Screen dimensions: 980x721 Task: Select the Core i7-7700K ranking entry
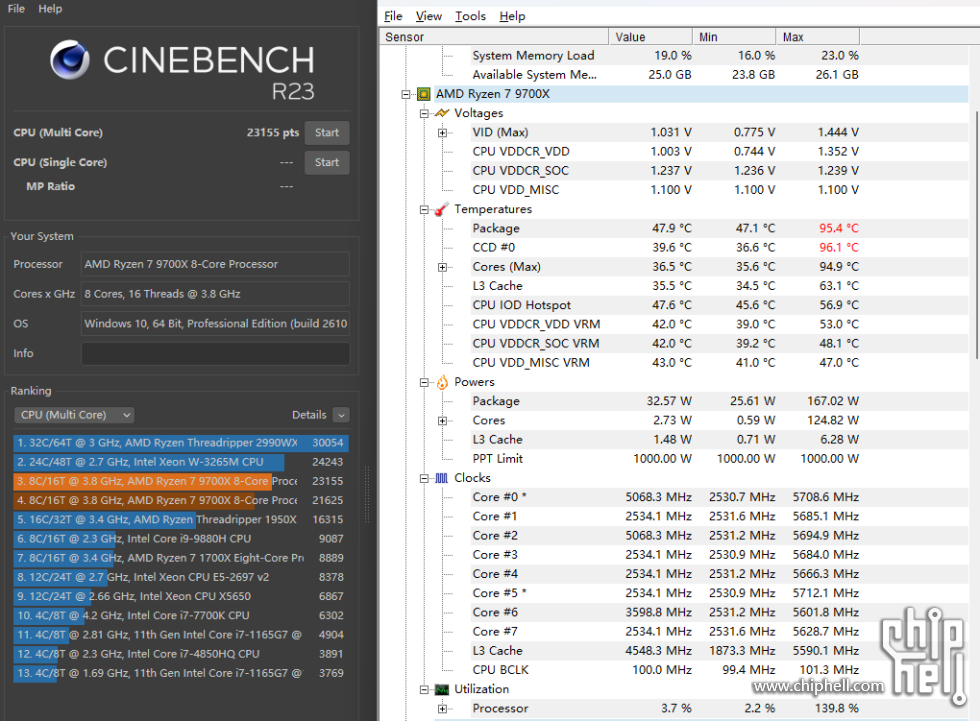181,616
